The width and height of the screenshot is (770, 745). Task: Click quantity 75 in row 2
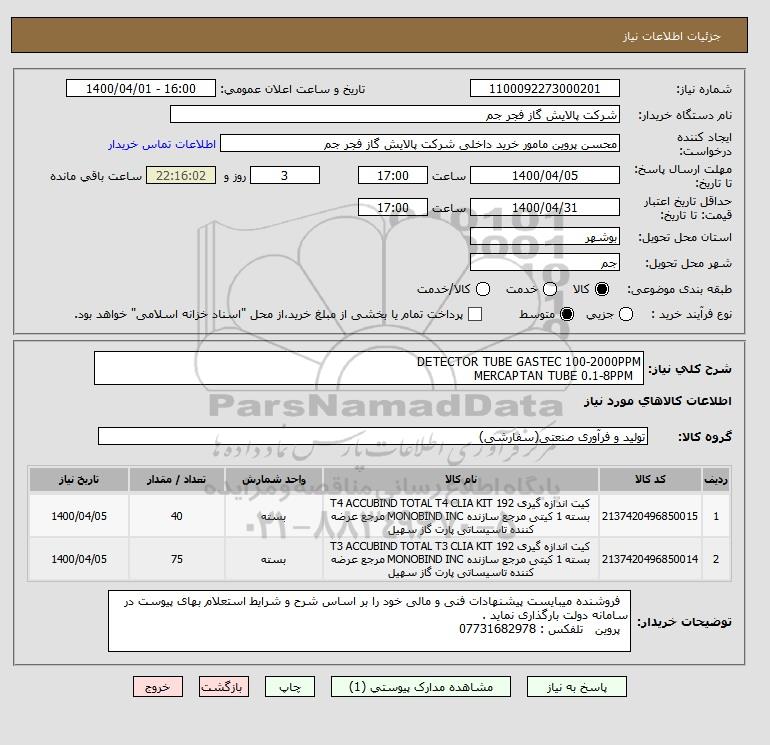pos(177,559)
